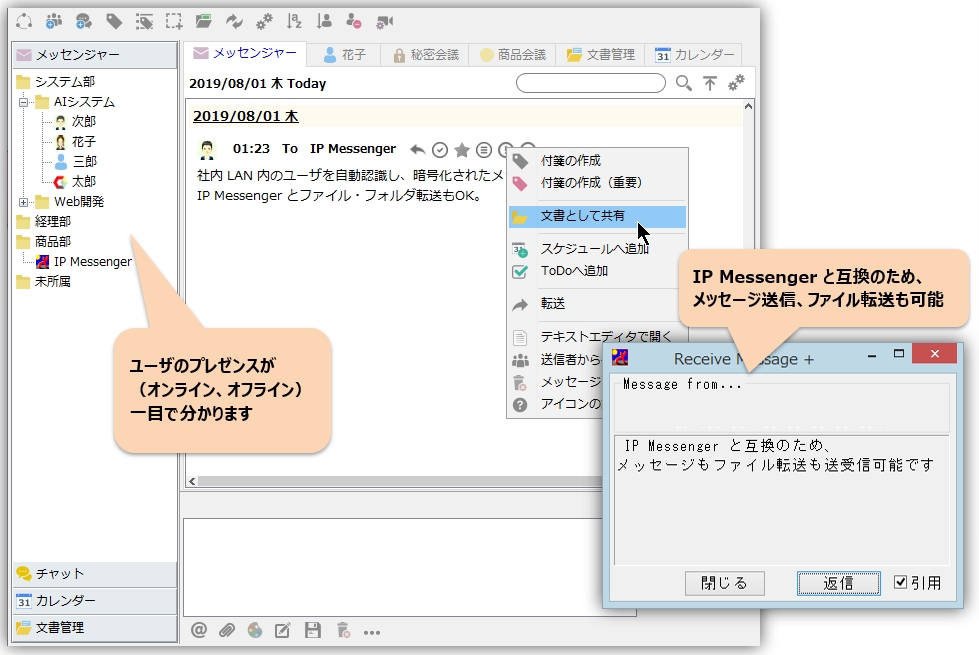Open 文書管理 sidebar panel
Screen dimensions: 979x655
tap(95, 628)
